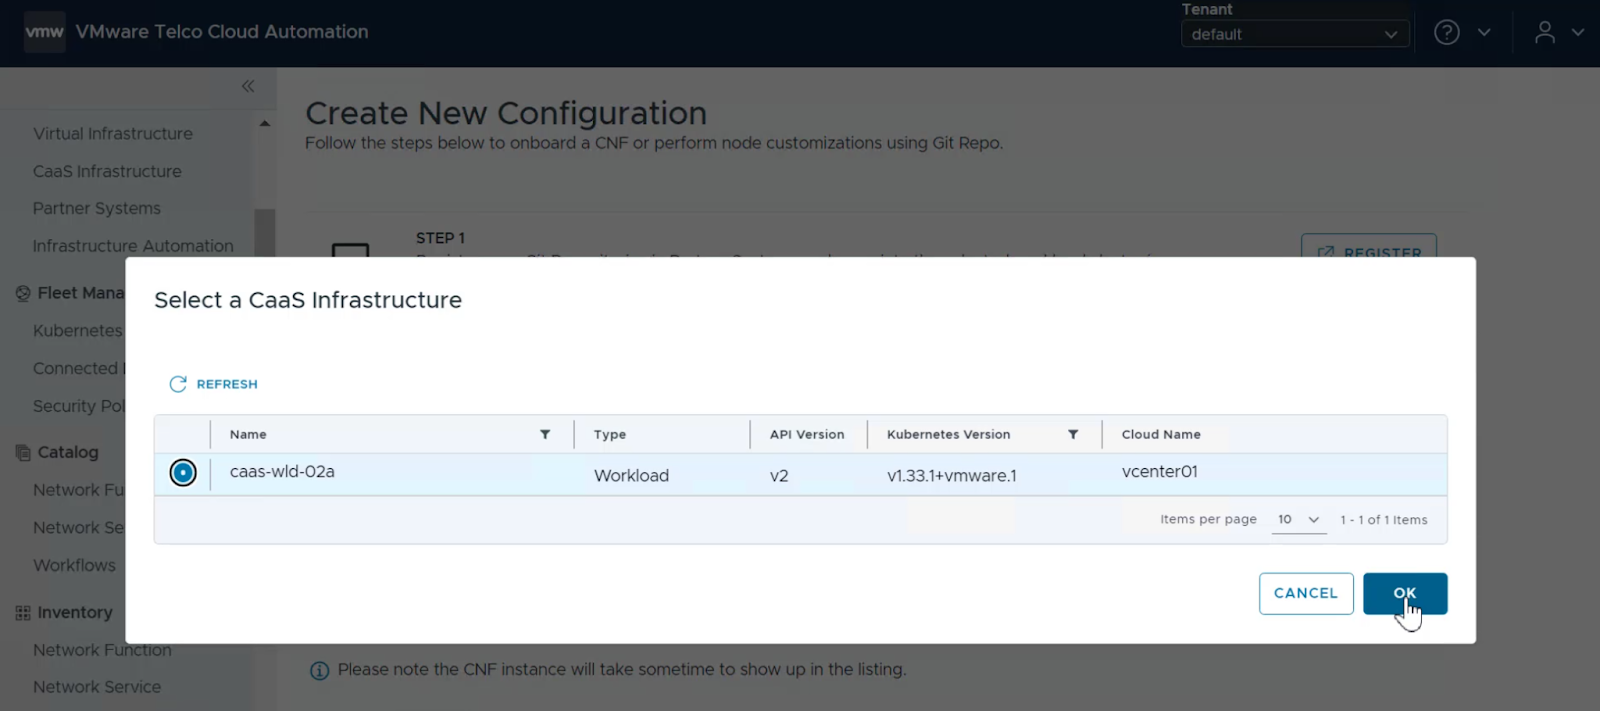Expand the help menu chevron

coord(1484,32)
